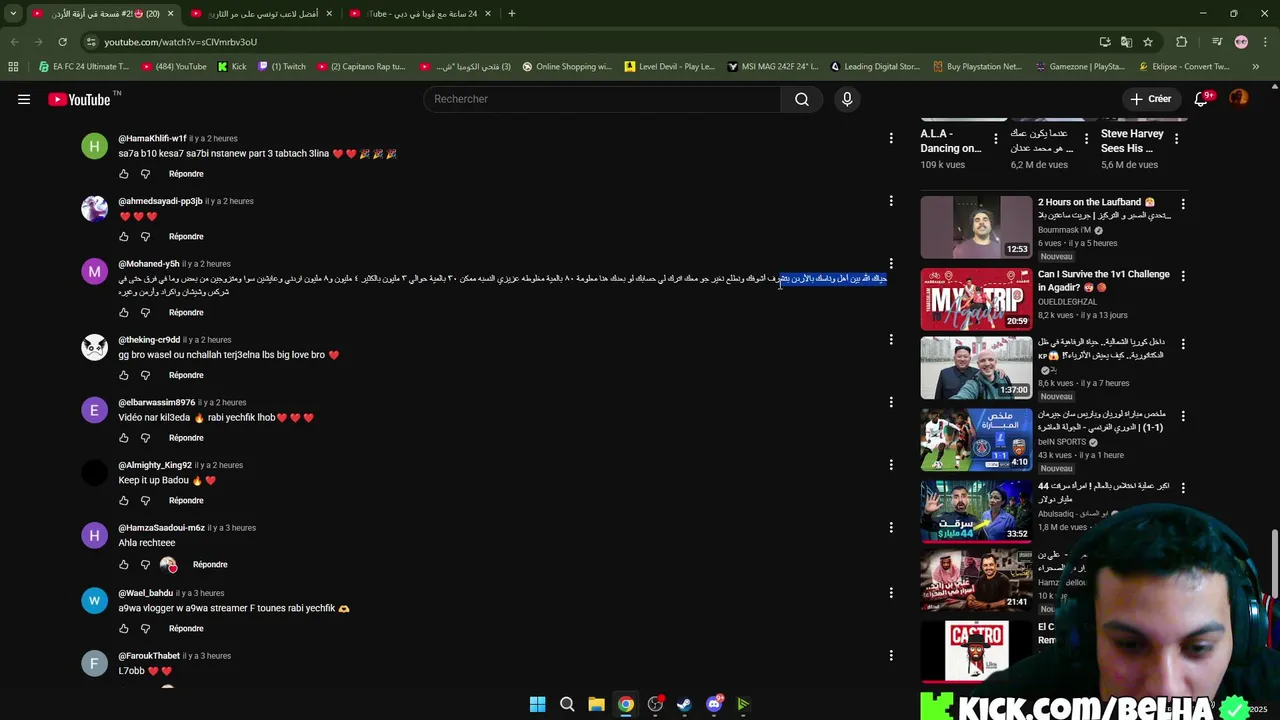This screenshot has width=1280, height=720.
Task: Open the Windows Start menu
Action: 537,704
